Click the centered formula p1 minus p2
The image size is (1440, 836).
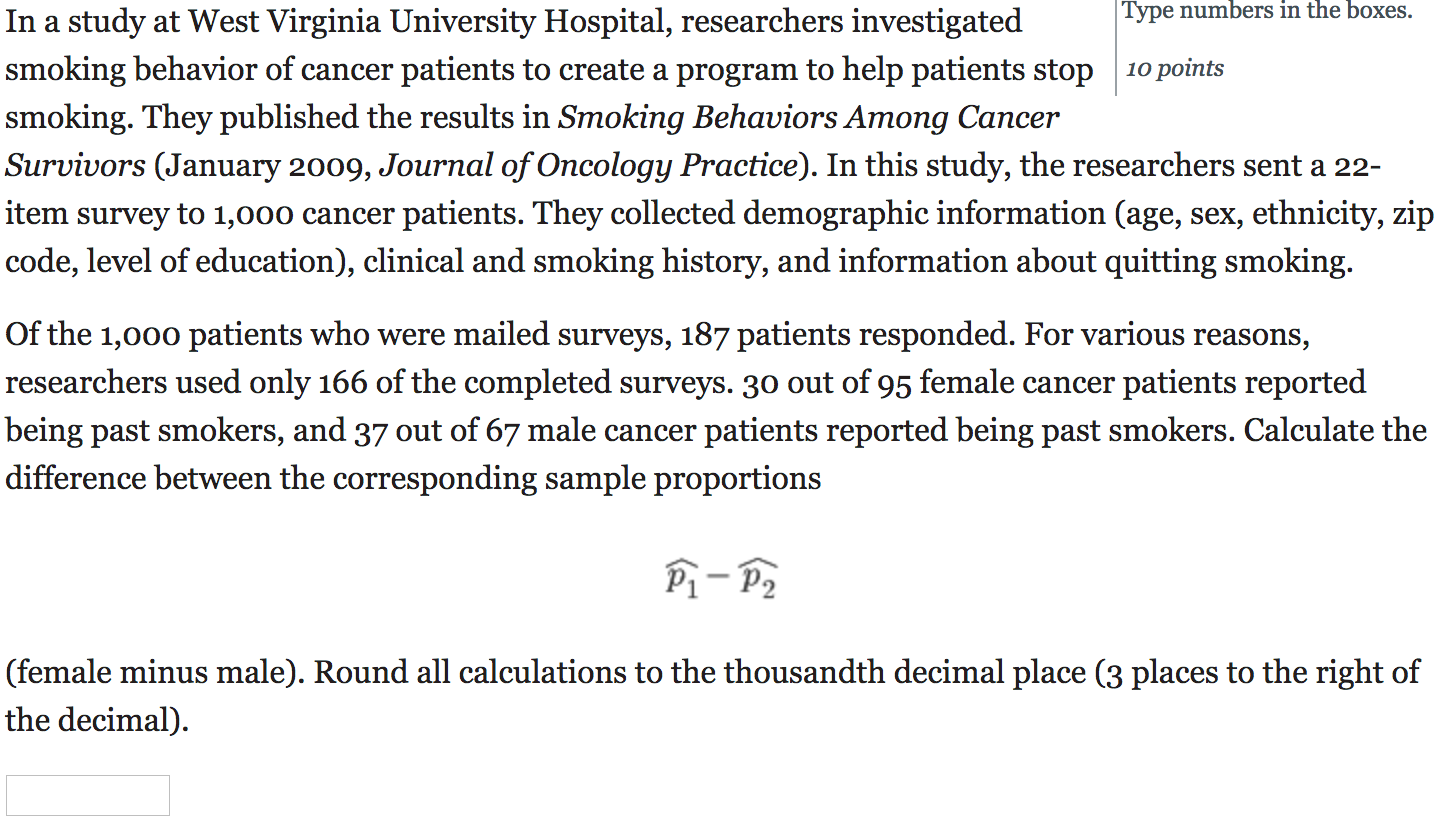tap(722, 576)
